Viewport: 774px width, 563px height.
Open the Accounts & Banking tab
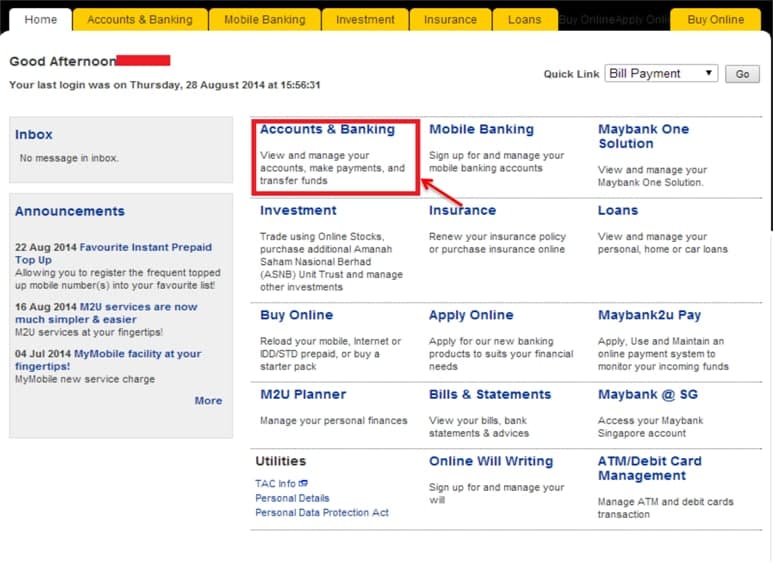(x=140, y=20)
